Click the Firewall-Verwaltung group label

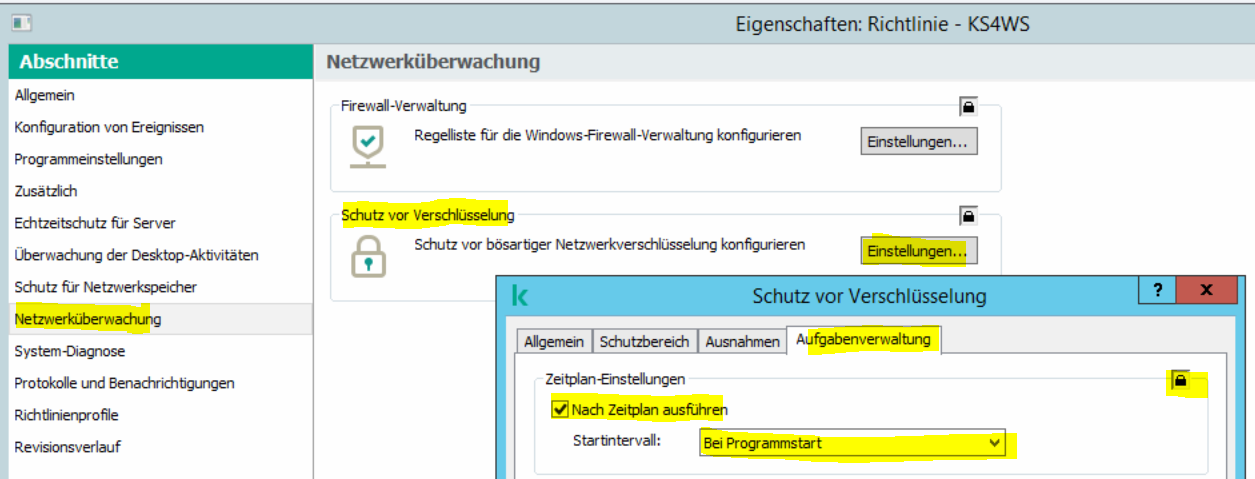(x=404, y=105)
